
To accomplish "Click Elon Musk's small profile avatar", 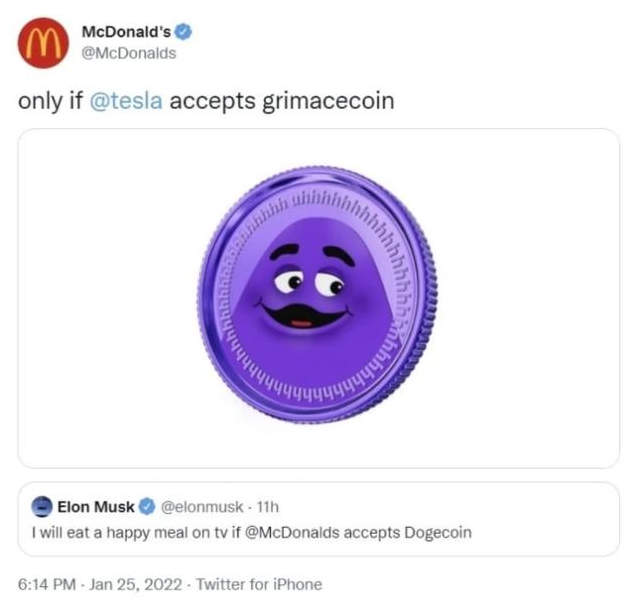I will click(x=42, y=507).
